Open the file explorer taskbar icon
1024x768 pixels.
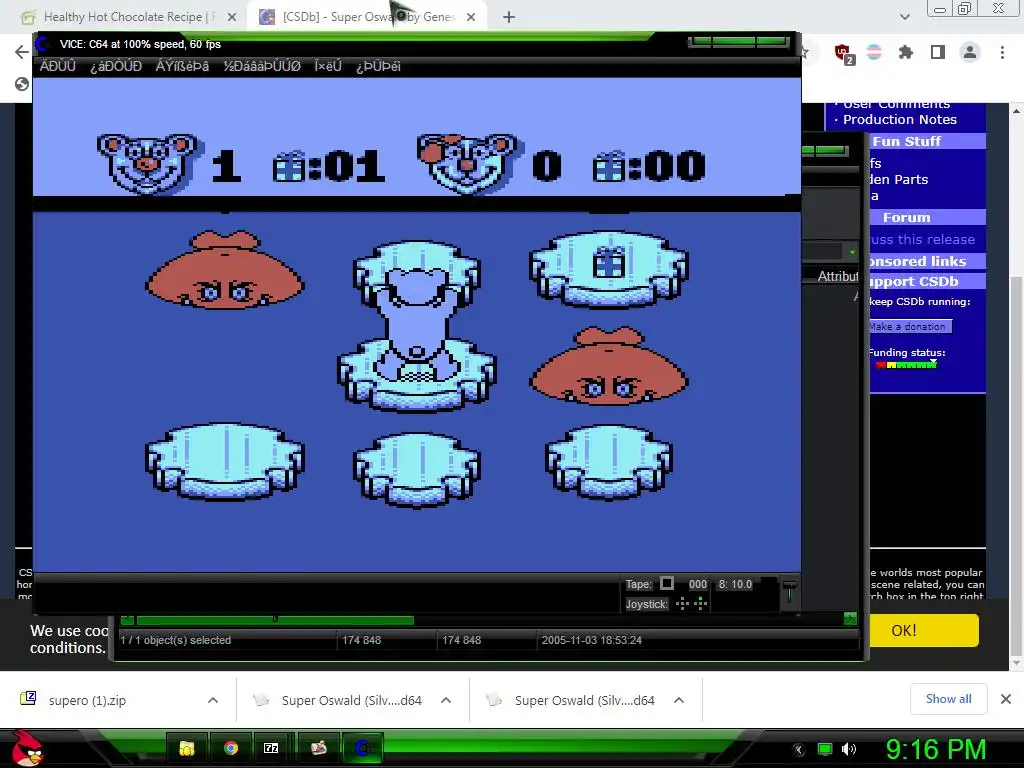point(187,748)
